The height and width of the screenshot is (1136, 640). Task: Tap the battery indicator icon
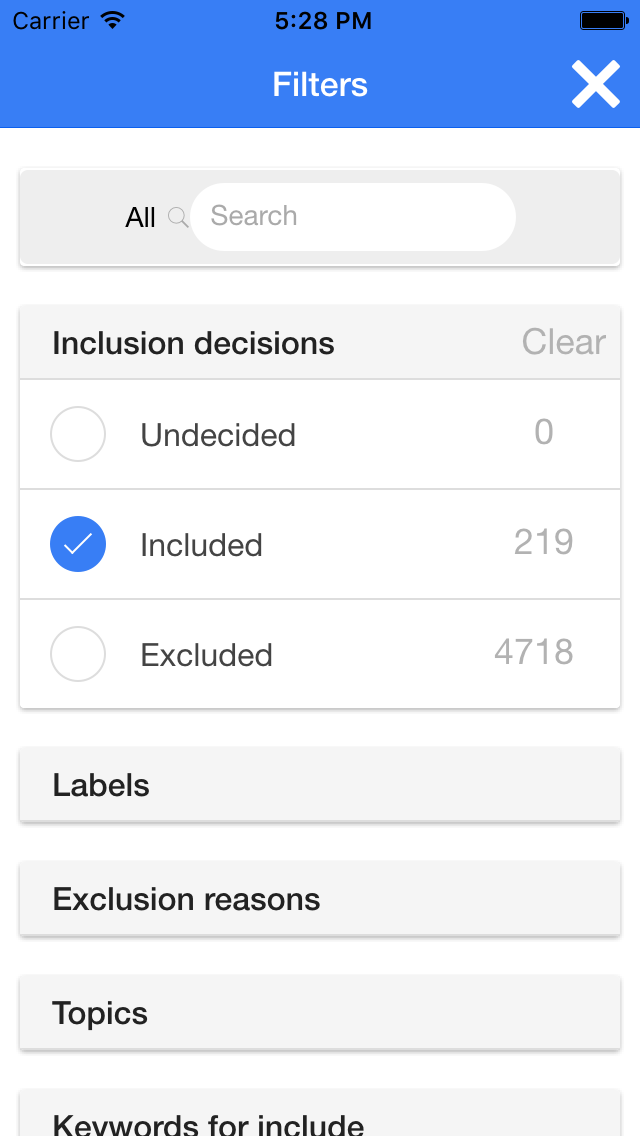point(603,20)
